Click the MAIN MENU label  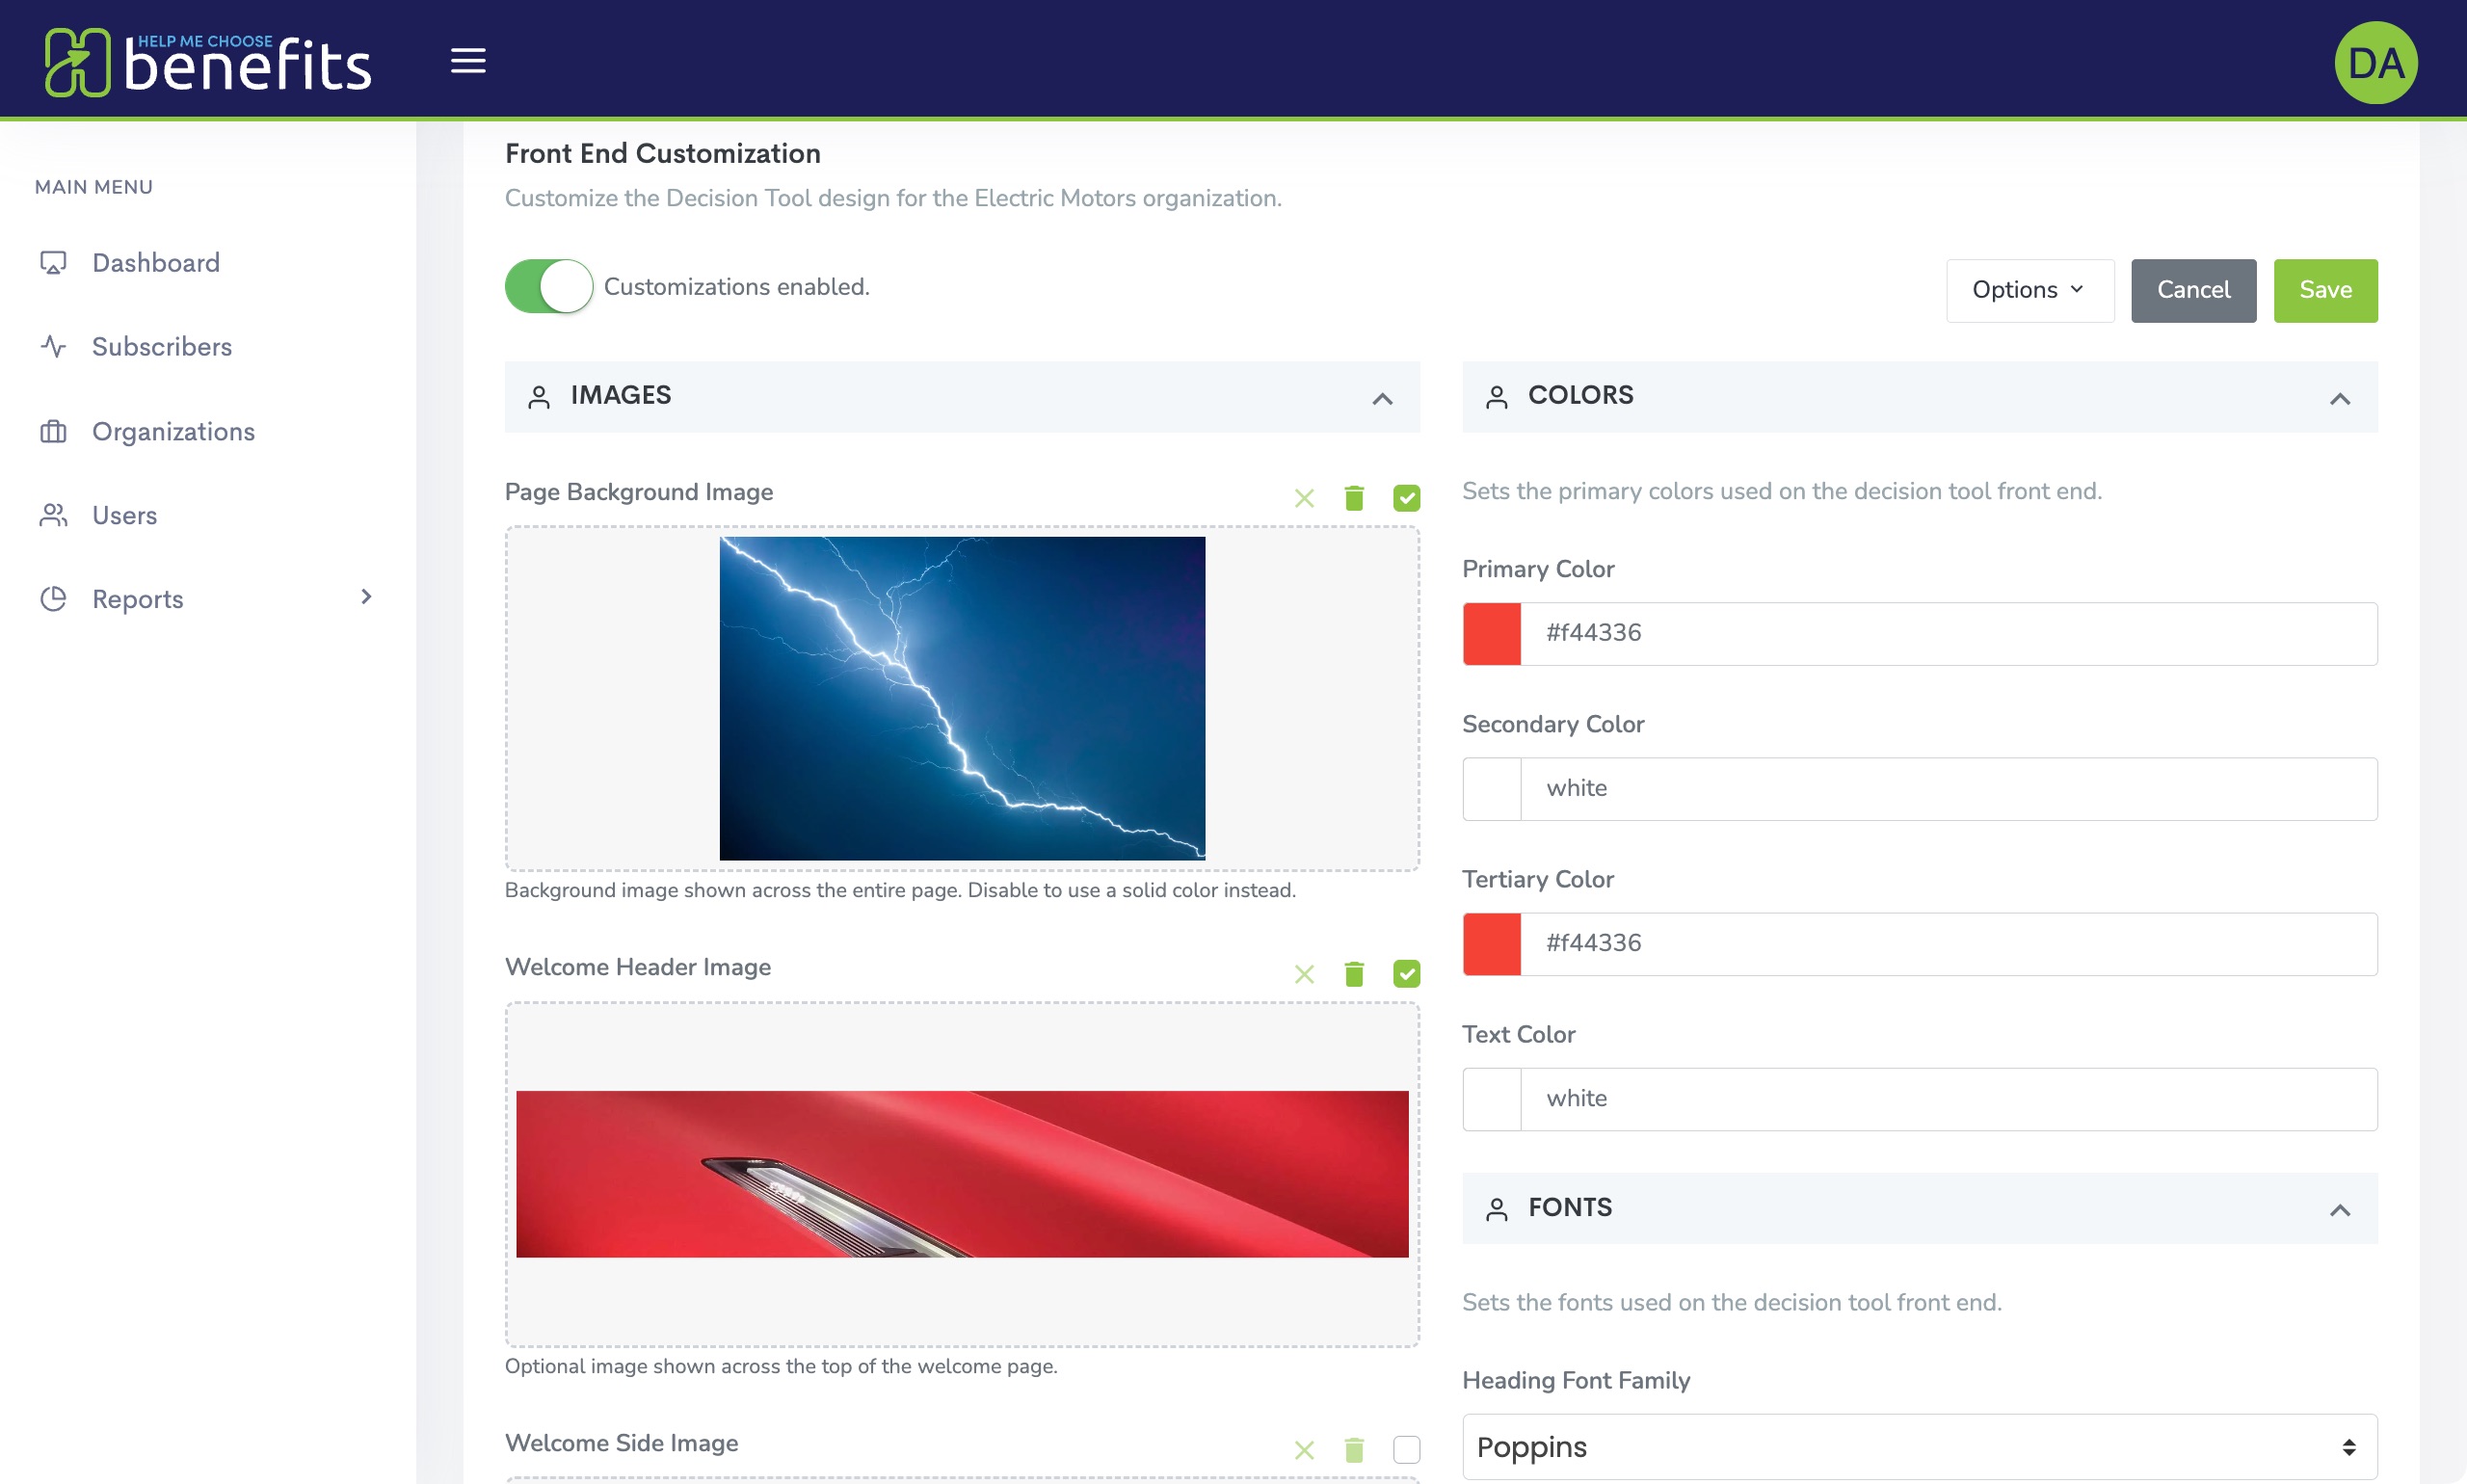click(x=94, y=187)
